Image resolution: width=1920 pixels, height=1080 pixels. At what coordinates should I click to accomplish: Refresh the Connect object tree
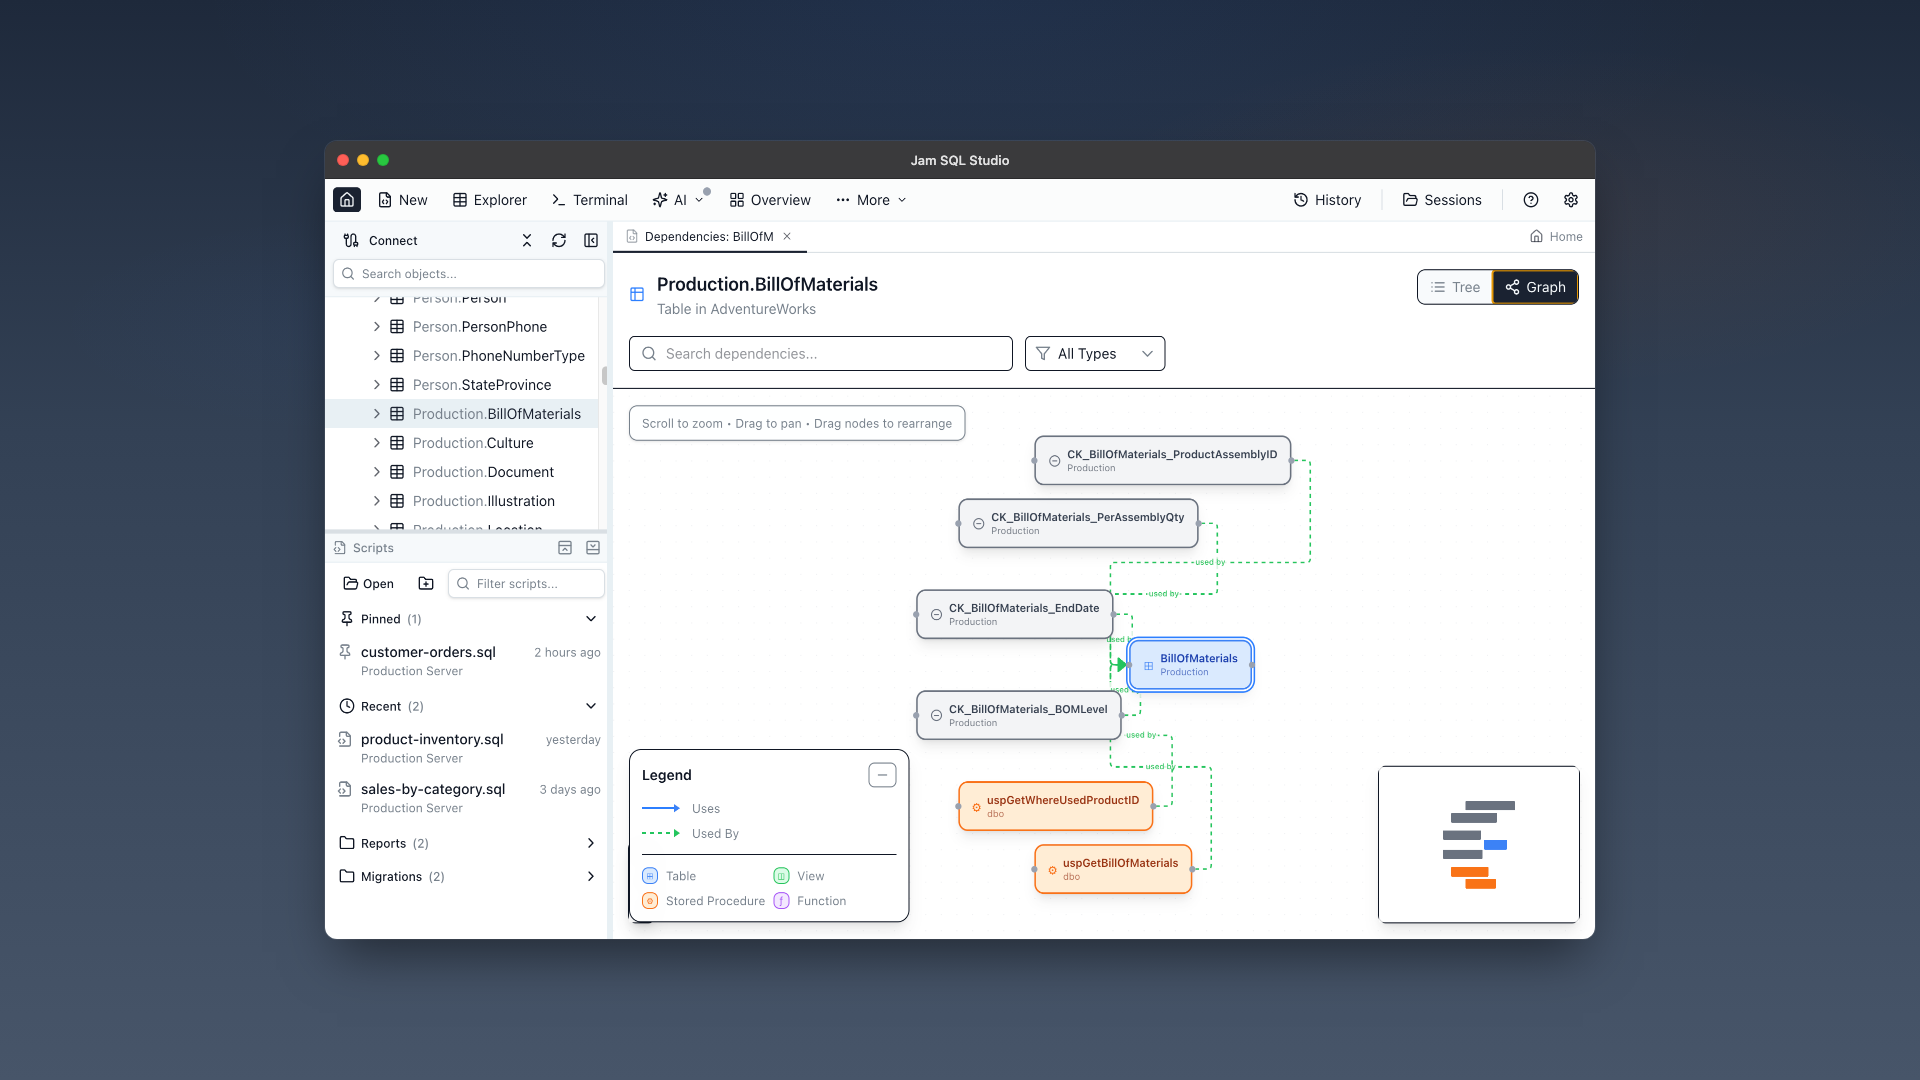[559, 240]
